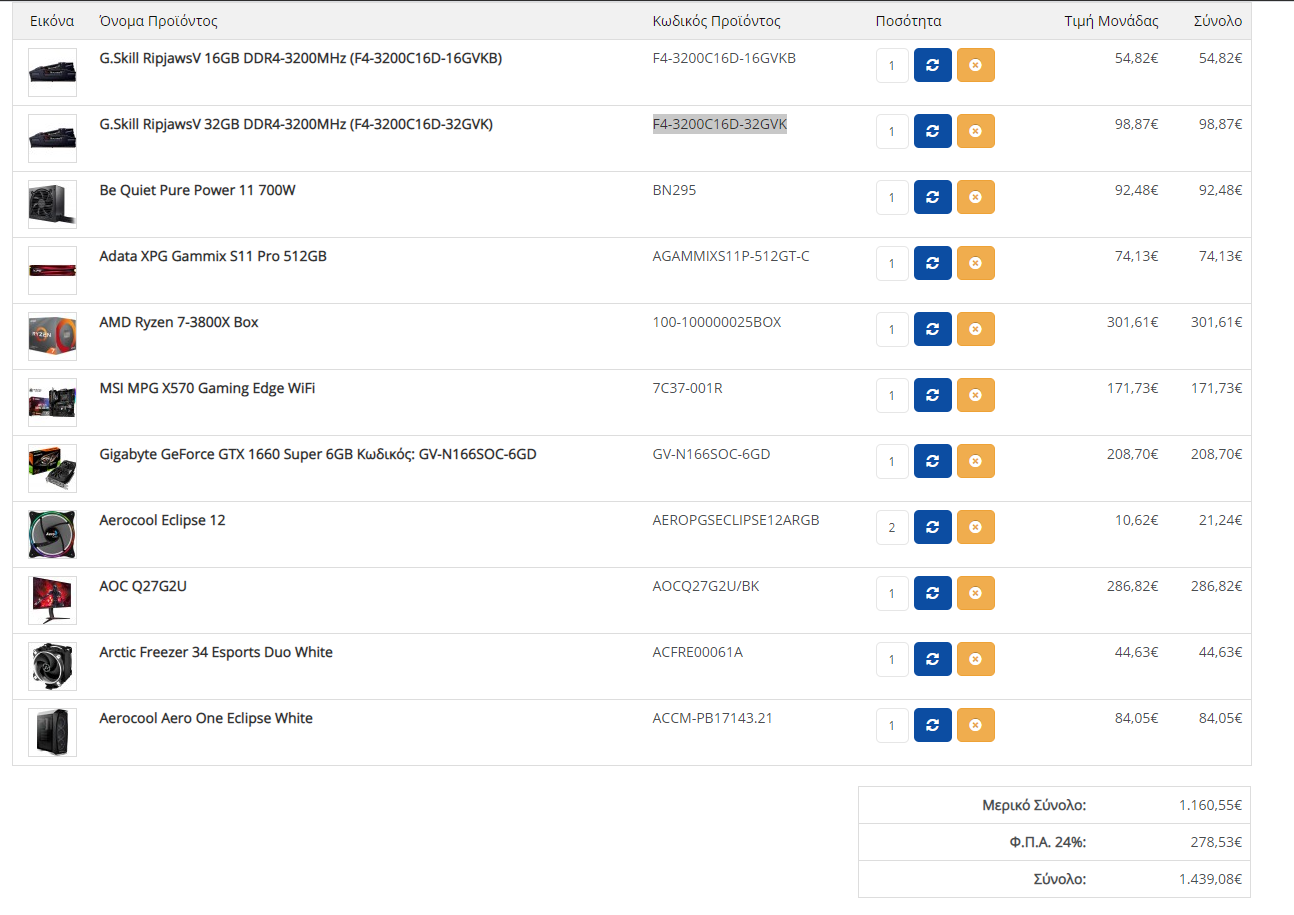The width and height of the screenshot is (1294, 915).
Task: Remove G.Skill RipjawsV 16GB from cart
Action: click(x=976, y=65)
